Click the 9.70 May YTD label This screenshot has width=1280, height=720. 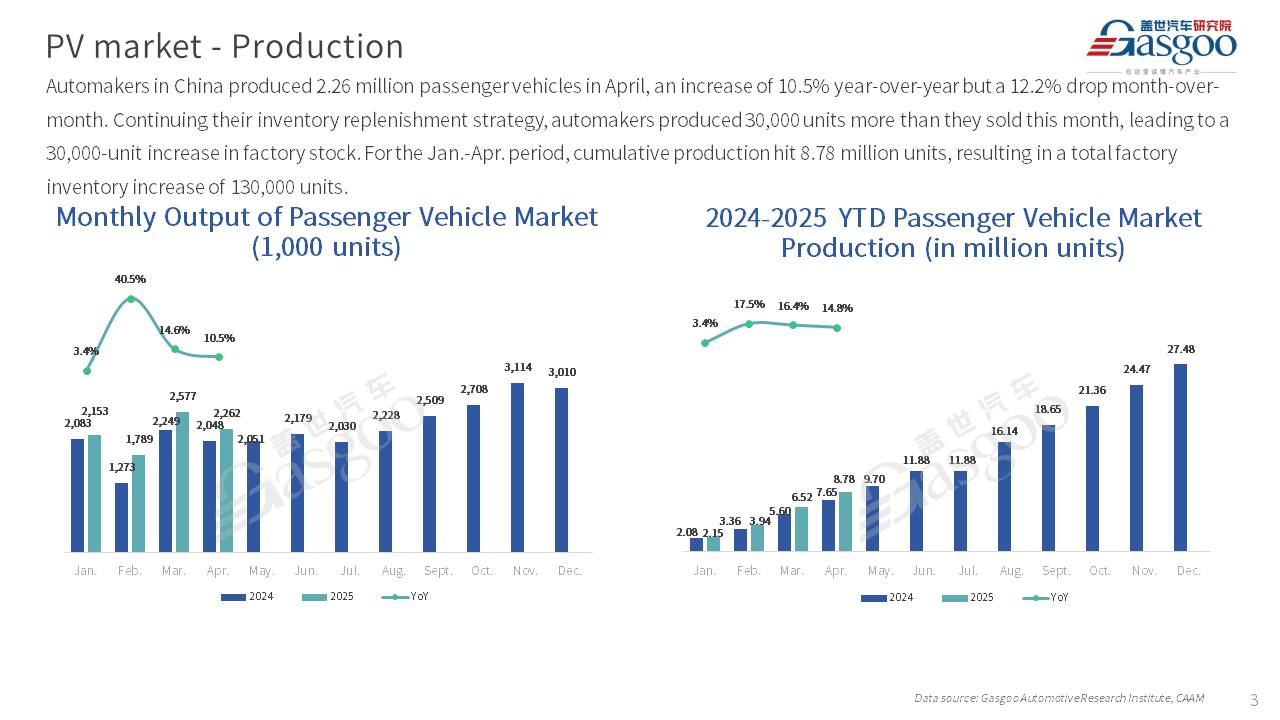[x=875, y=479]
